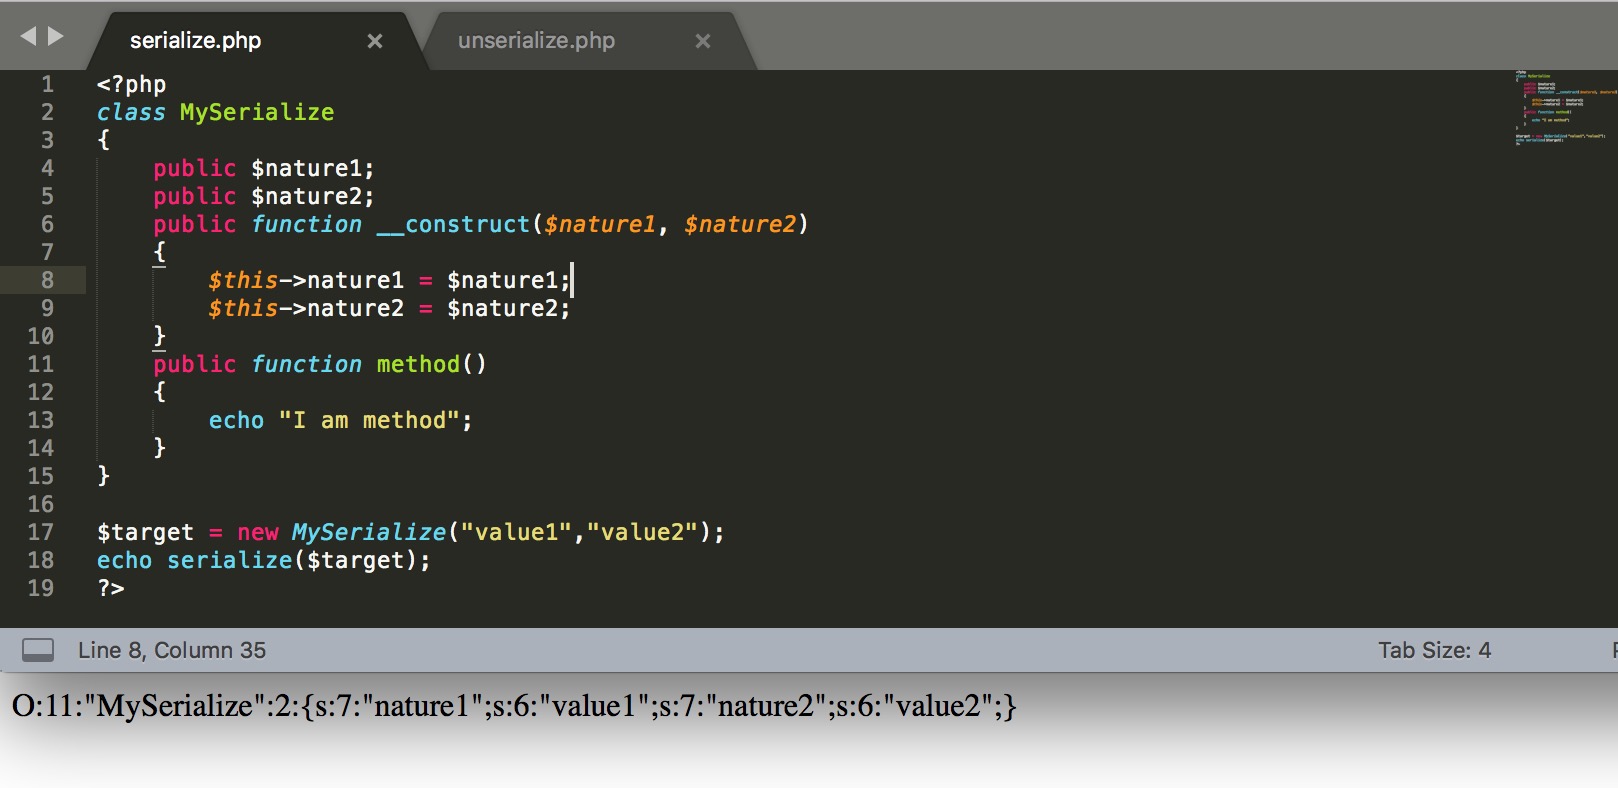Switch to the unserialize.php tab

[537, 41]
